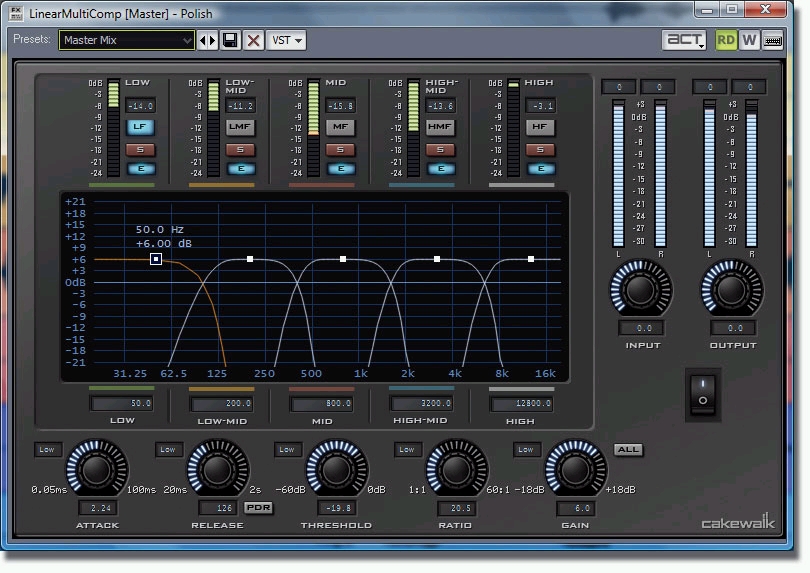
Task: Click the FX icon in the window title bar
Action: [x=16, y=13]
